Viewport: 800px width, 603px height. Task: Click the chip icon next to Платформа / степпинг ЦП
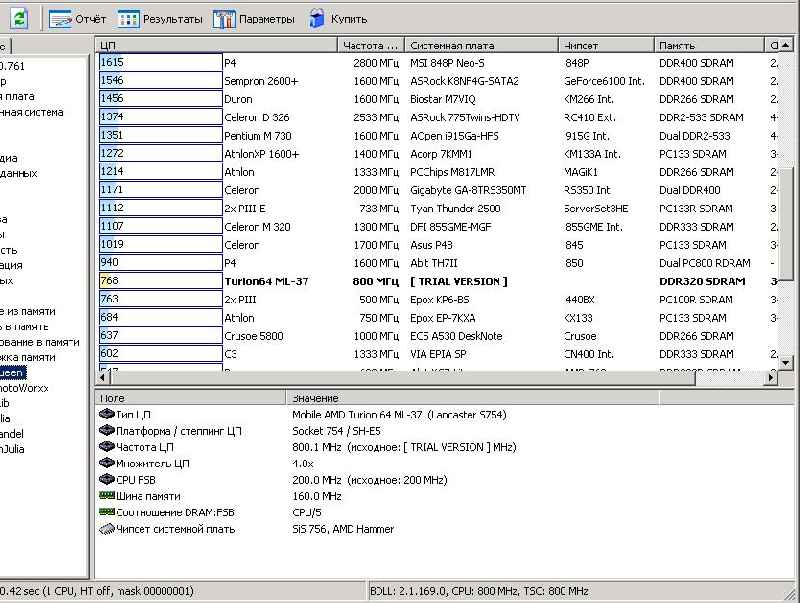coord(107,431)
